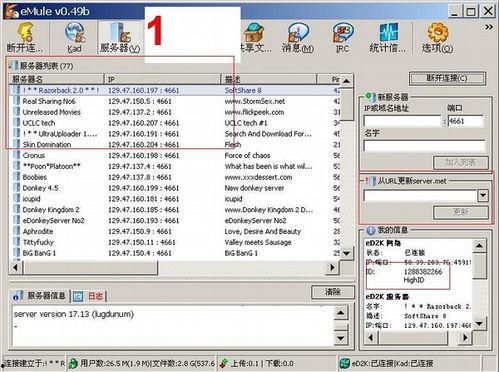
Task: Switch to the Log (日志) tab
Action: [x=89, y=296]
